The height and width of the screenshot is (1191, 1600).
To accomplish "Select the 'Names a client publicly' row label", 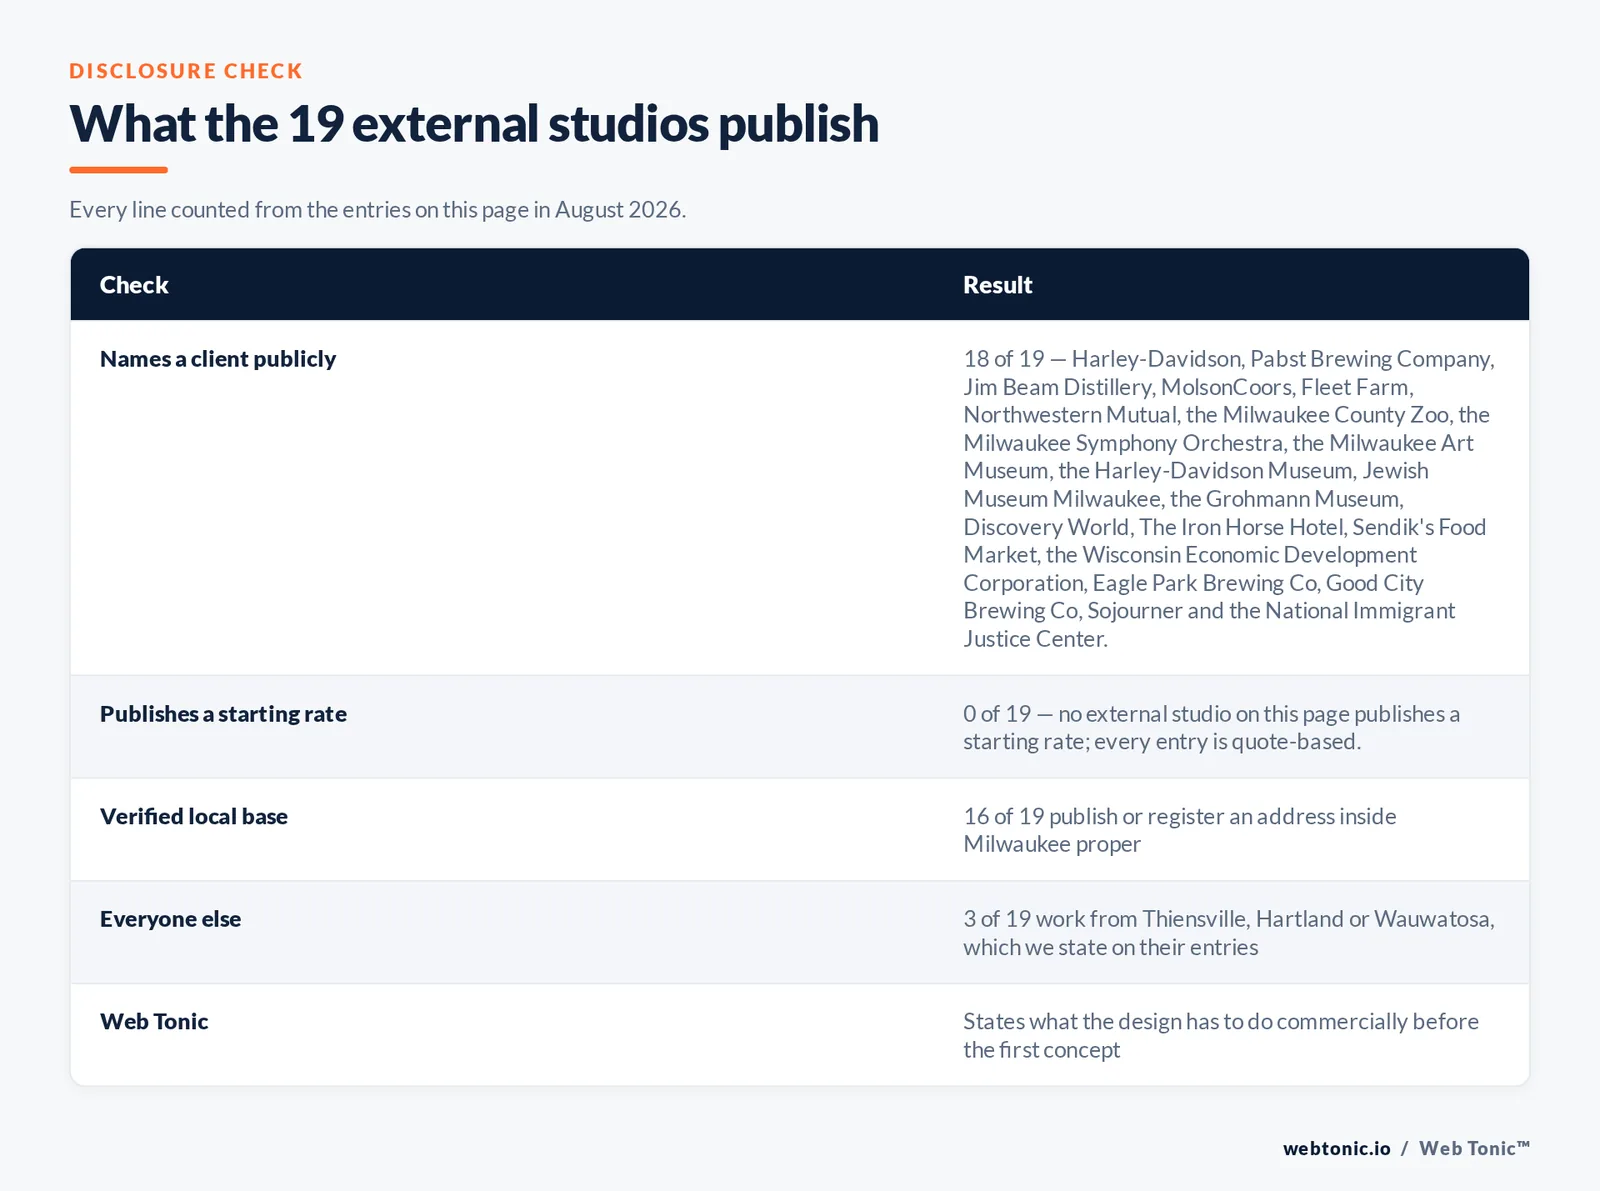I will (x=218, y=359).
